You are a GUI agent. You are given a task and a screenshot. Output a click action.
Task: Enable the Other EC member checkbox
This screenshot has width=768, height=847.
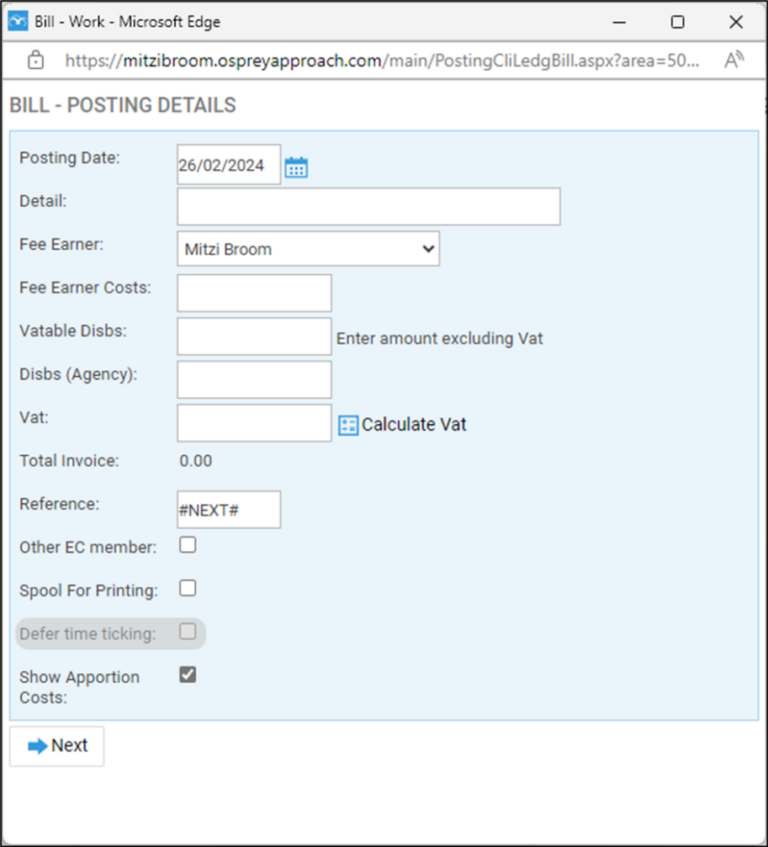(x=187, y=544)
